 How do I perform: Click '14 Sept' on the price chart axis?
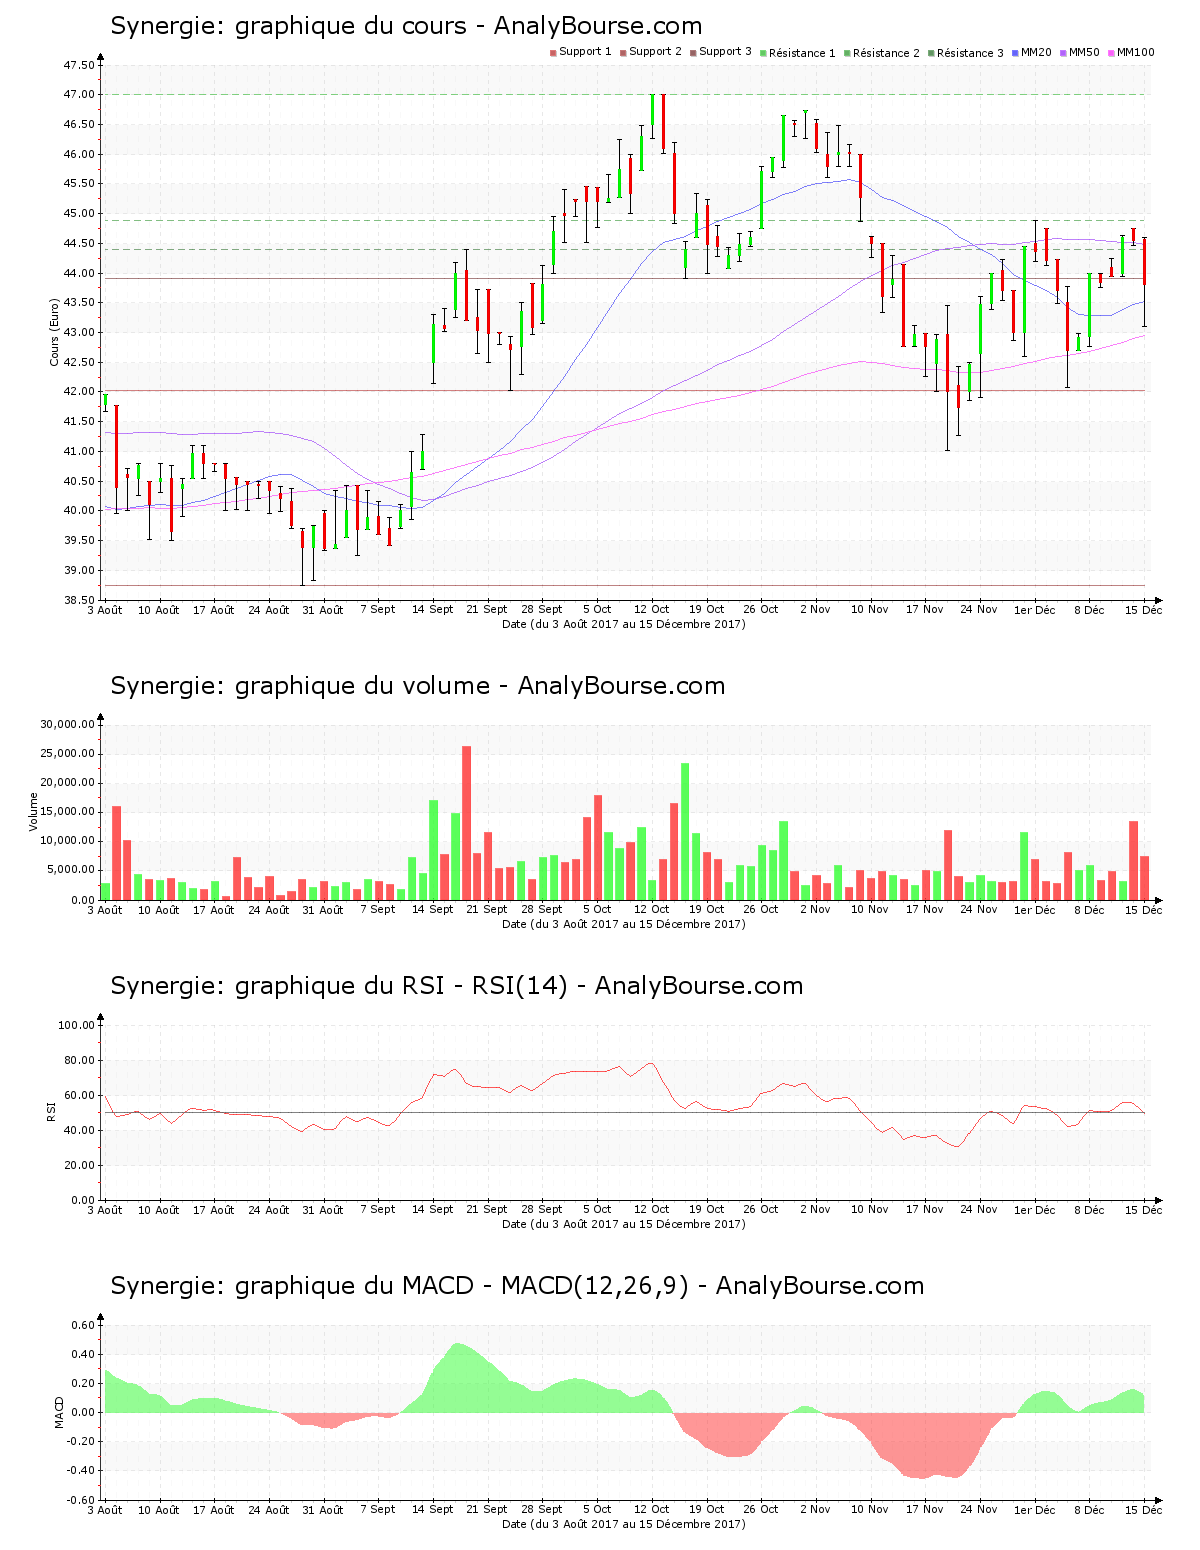coord(432,609)
